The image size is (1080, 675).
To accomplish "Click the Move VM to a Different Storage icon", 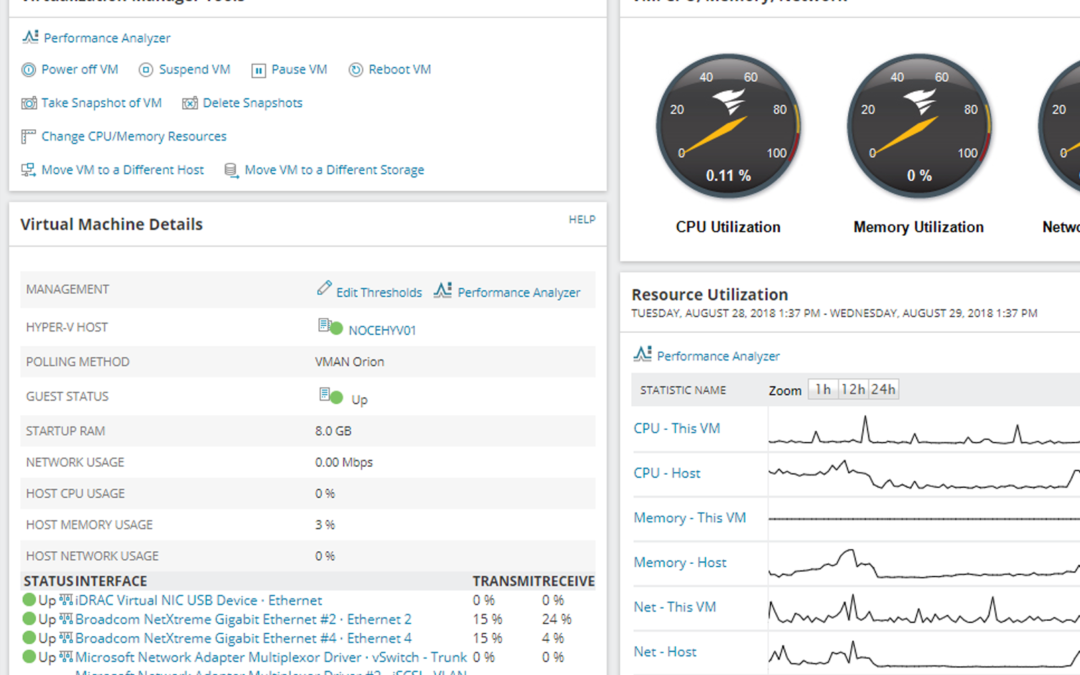I will coord(232,170).
